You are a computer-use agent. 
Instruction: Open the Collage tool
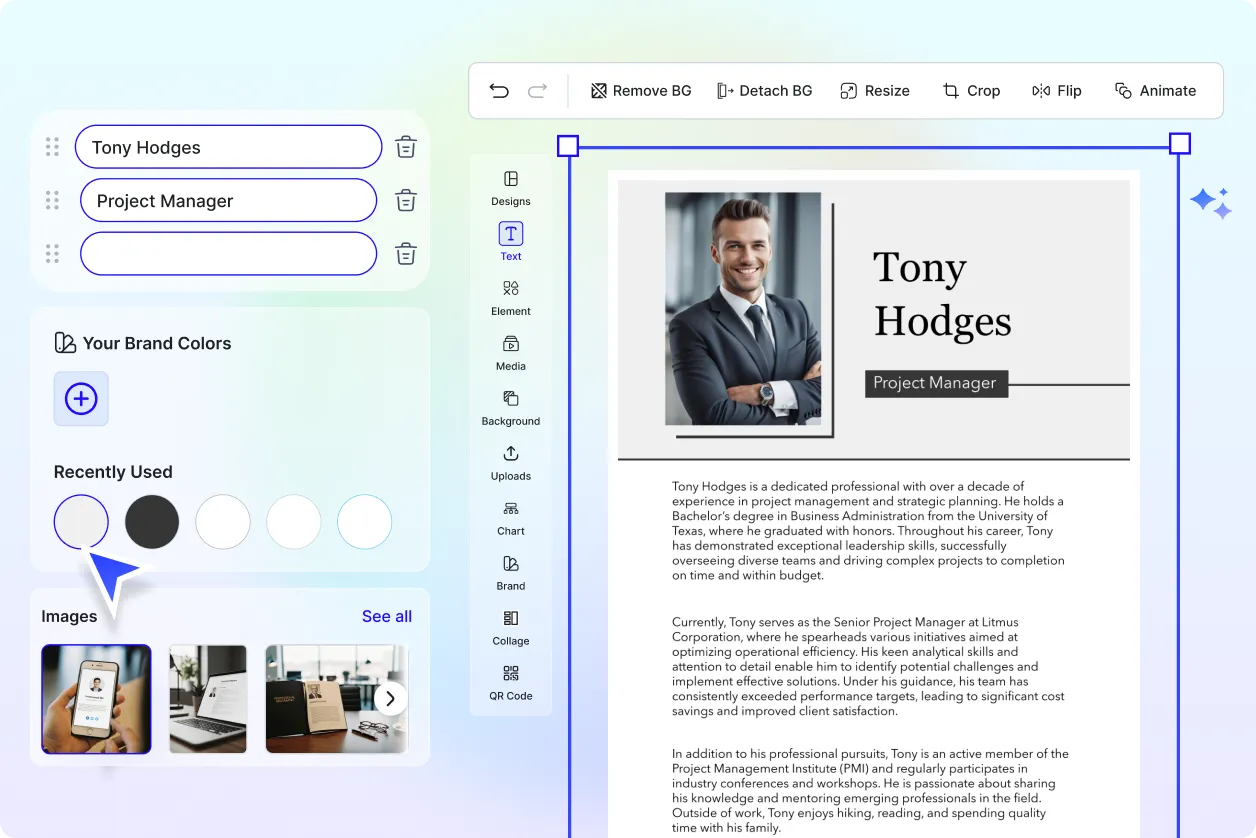click(511, 628)
